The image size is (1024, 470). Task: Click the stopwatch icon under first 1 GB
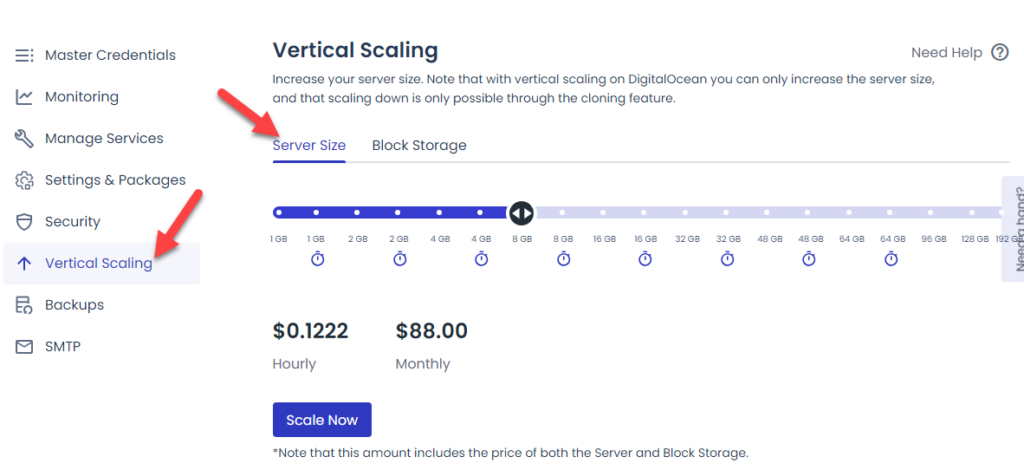[x=317, y=259]
